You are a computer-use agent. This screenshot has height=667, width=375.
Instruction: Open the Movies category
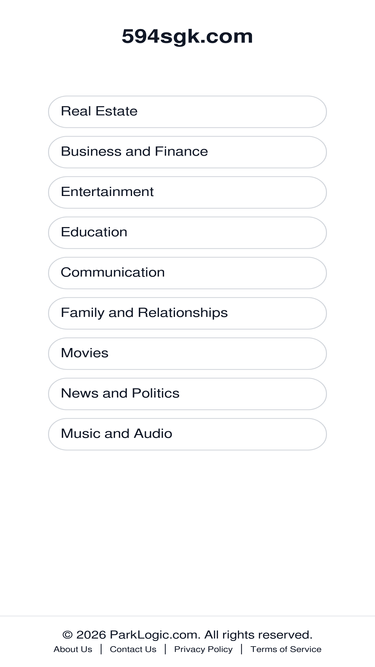pos(187,353)
